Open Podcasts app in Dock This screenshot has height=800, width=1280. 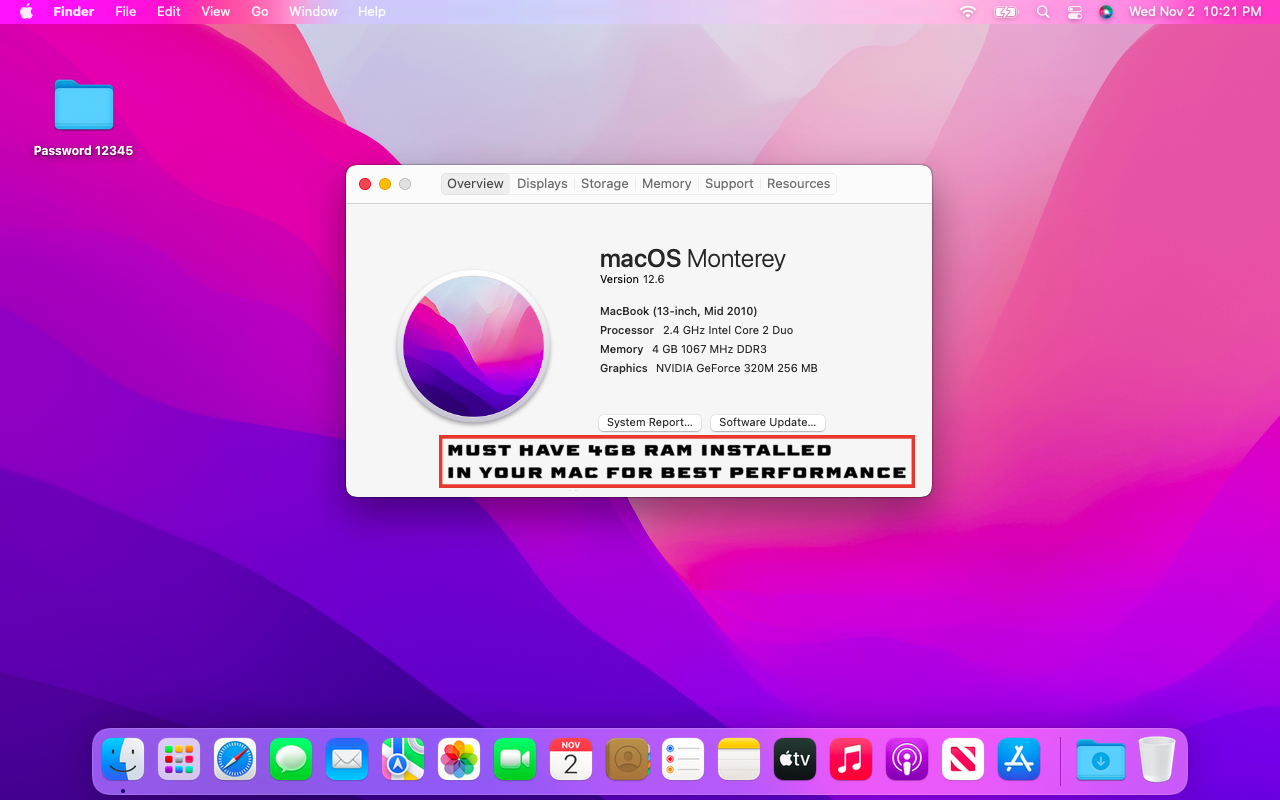pyautogui.click(x=907, y=760)
